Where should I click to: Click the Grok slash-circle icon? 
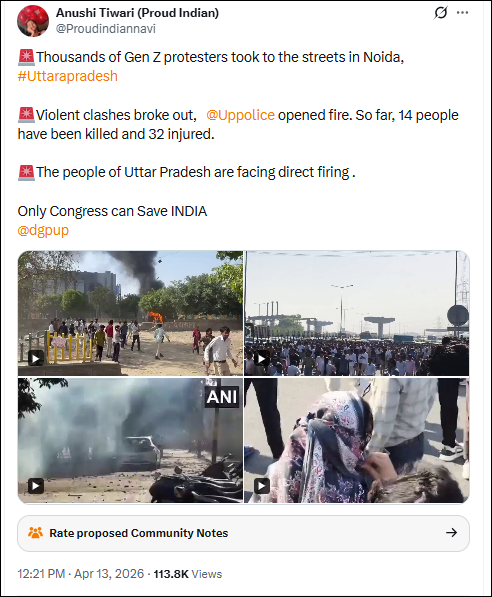point(441,13)
